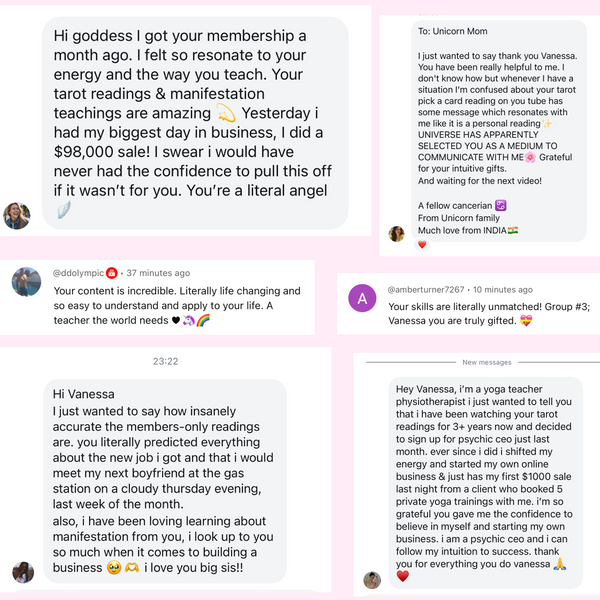This screenshot has width=600, height=600.
Task: Click the sender avatar beside Unicorn Mom message
Action: [x=396, y=233]
